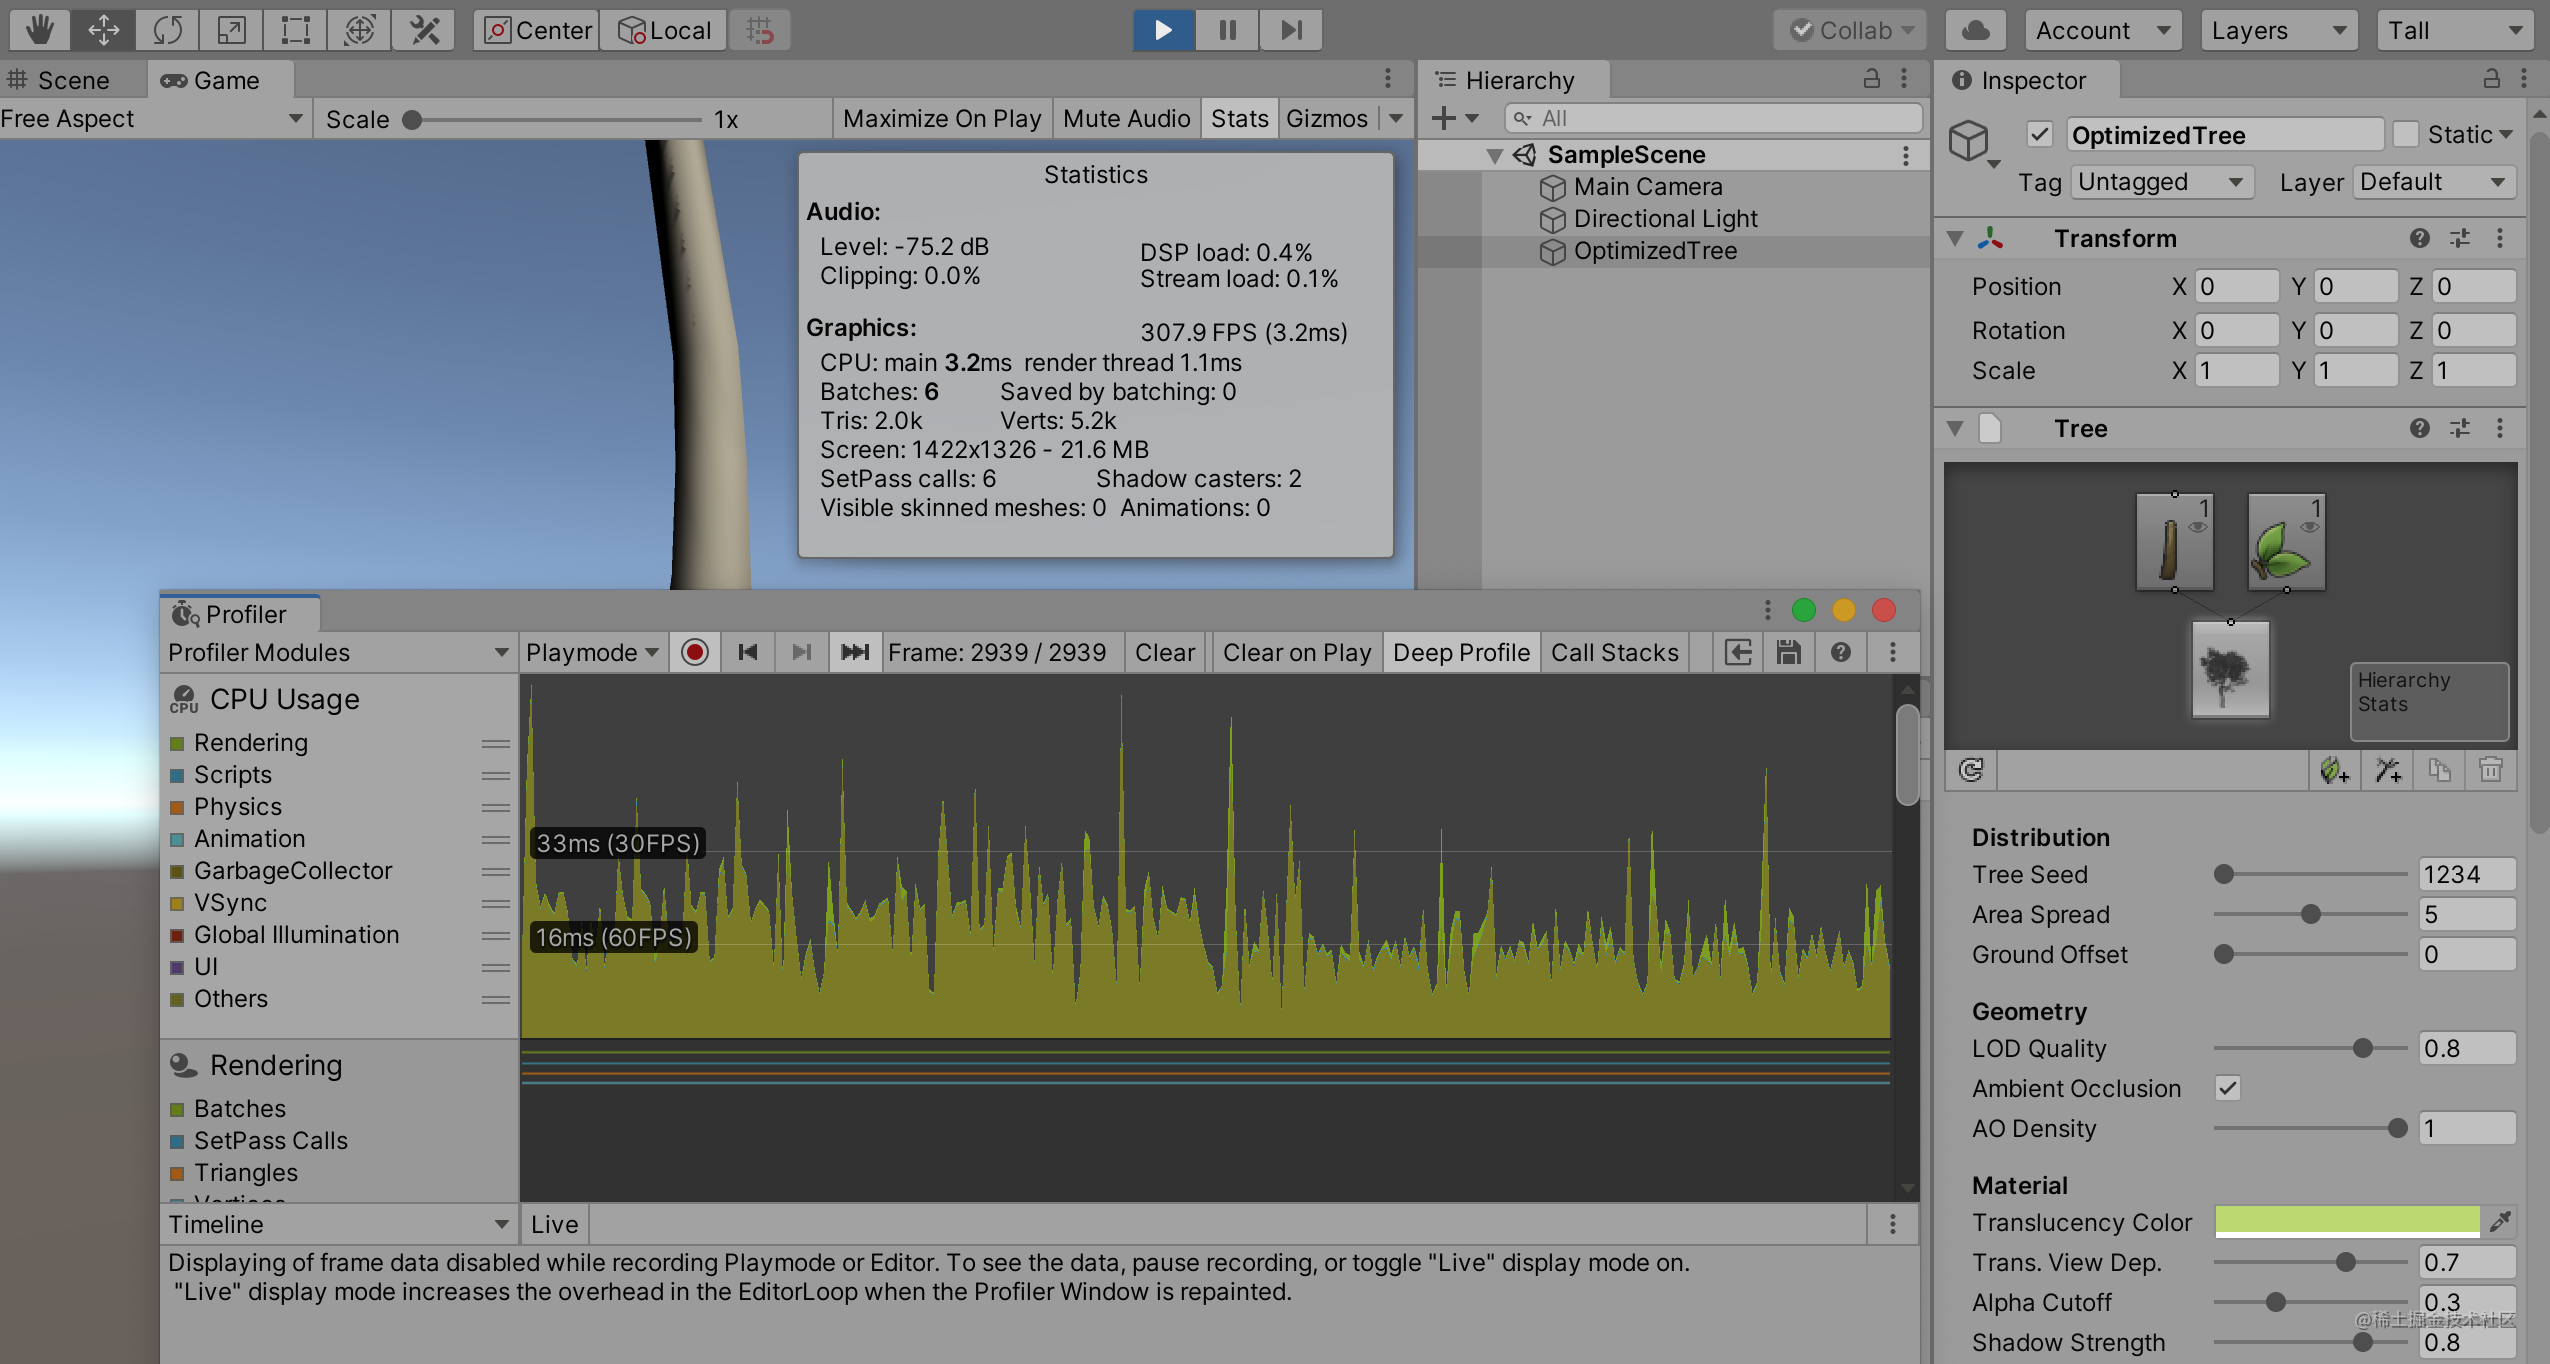This screenshot has width=2550, height=1364.
Task: Open Timeline view dropdown
Action: (x=338, y=1224)
